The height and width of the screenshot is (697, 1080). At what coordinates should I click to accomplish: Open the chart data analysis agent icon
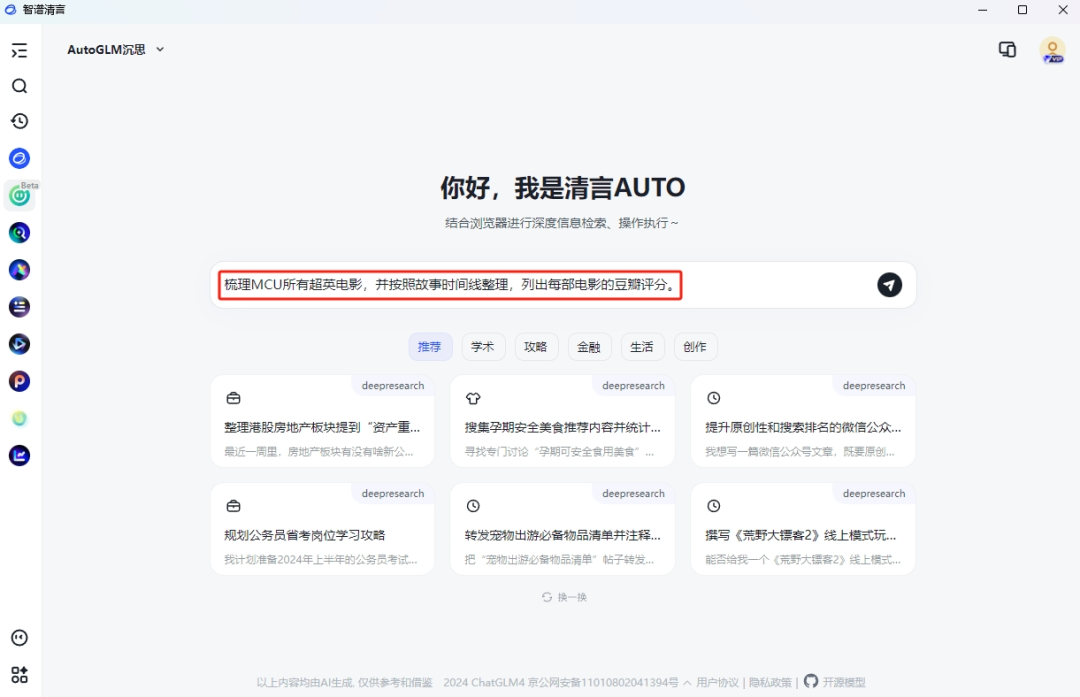[x=19, y=455]
